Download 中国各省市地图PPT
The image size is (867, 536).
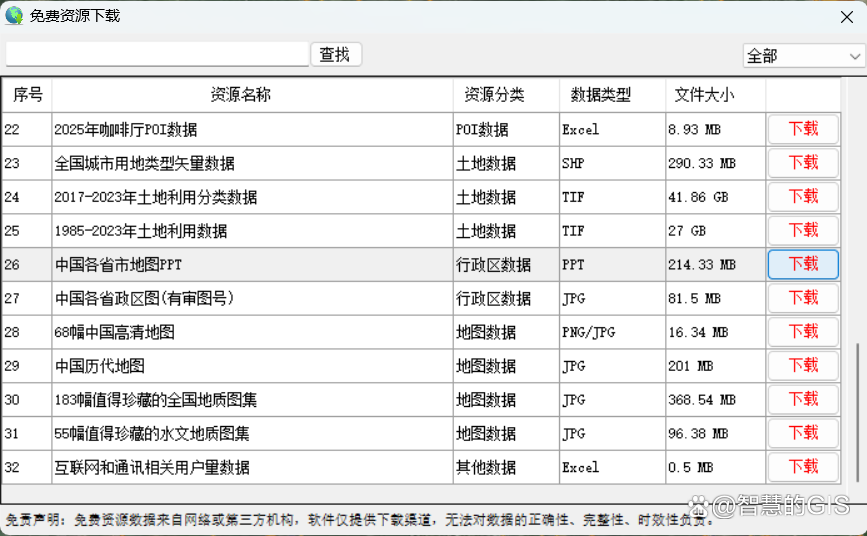tap(803, 264)
